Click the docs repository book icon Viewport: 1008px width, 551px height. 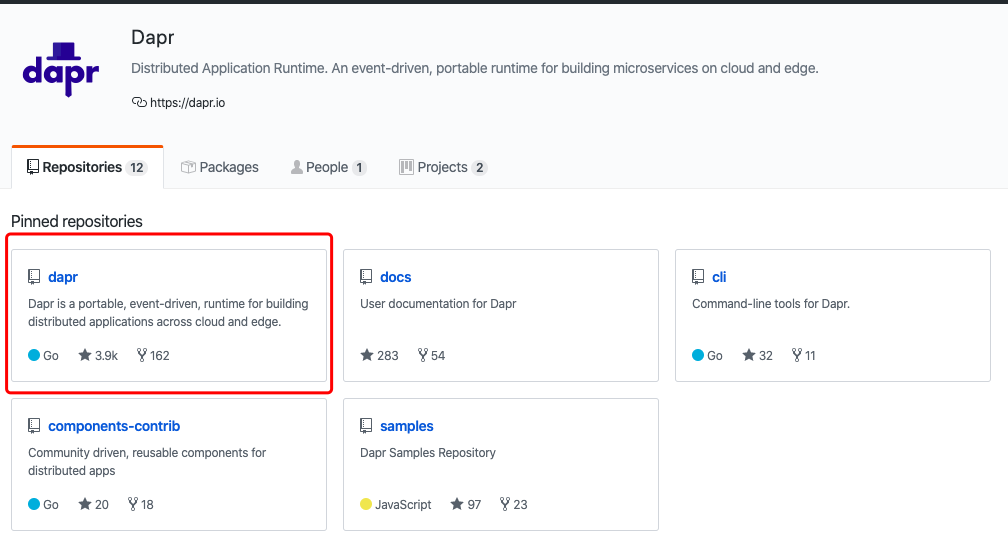pos(366,277)
